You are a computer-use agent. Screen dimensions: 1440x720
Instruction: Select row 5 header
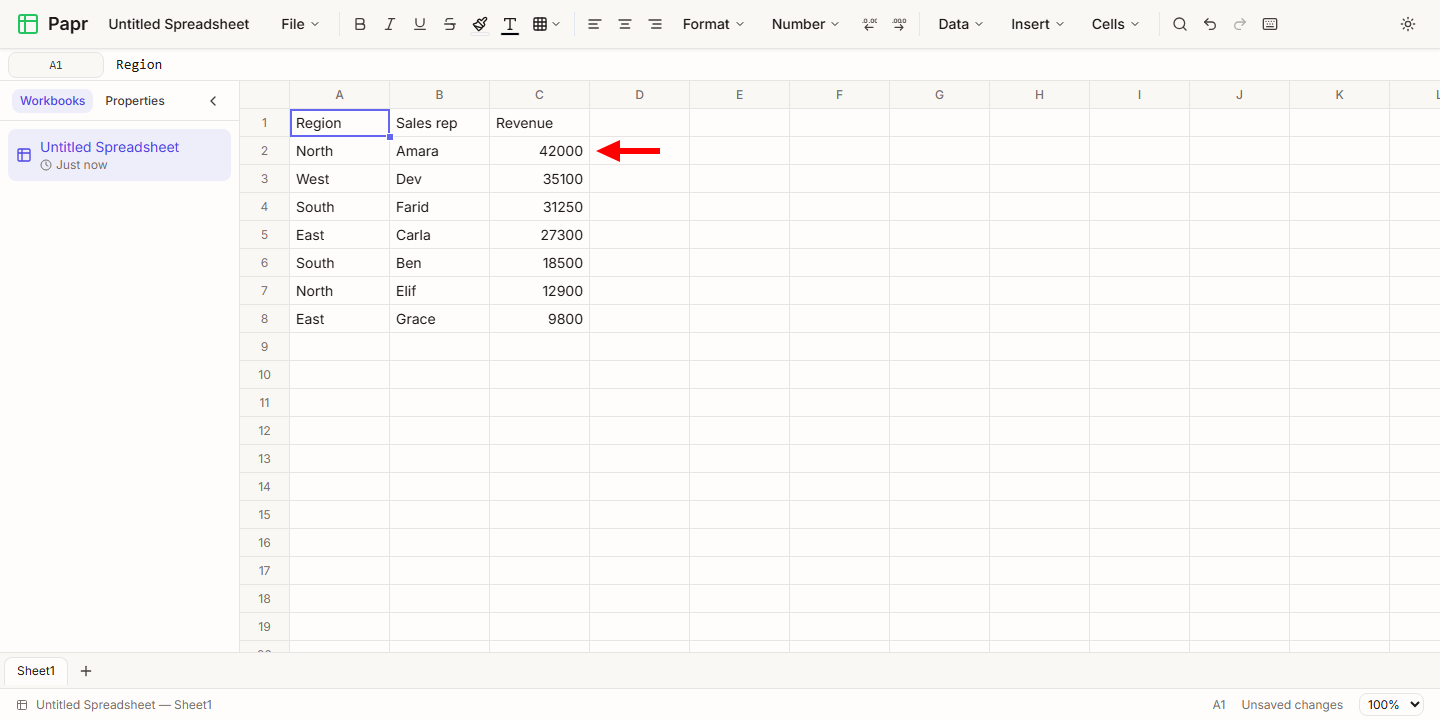point(265,235)
